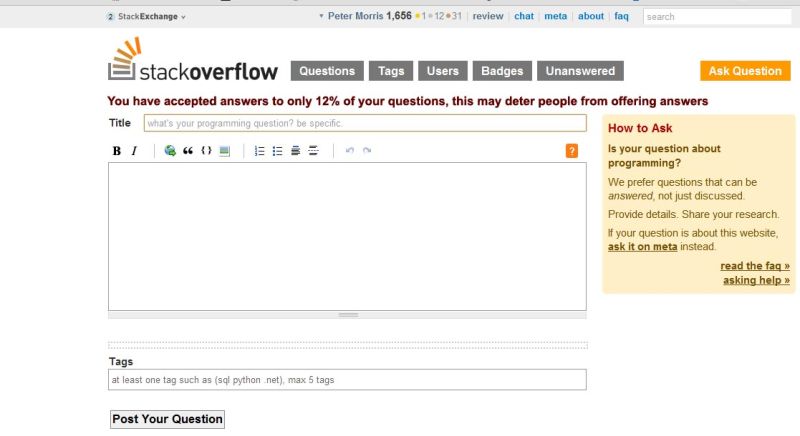Click into the question body editor
Image resolution: width=800 pixels, height=436 pixels.
click(x=347, y=236)
